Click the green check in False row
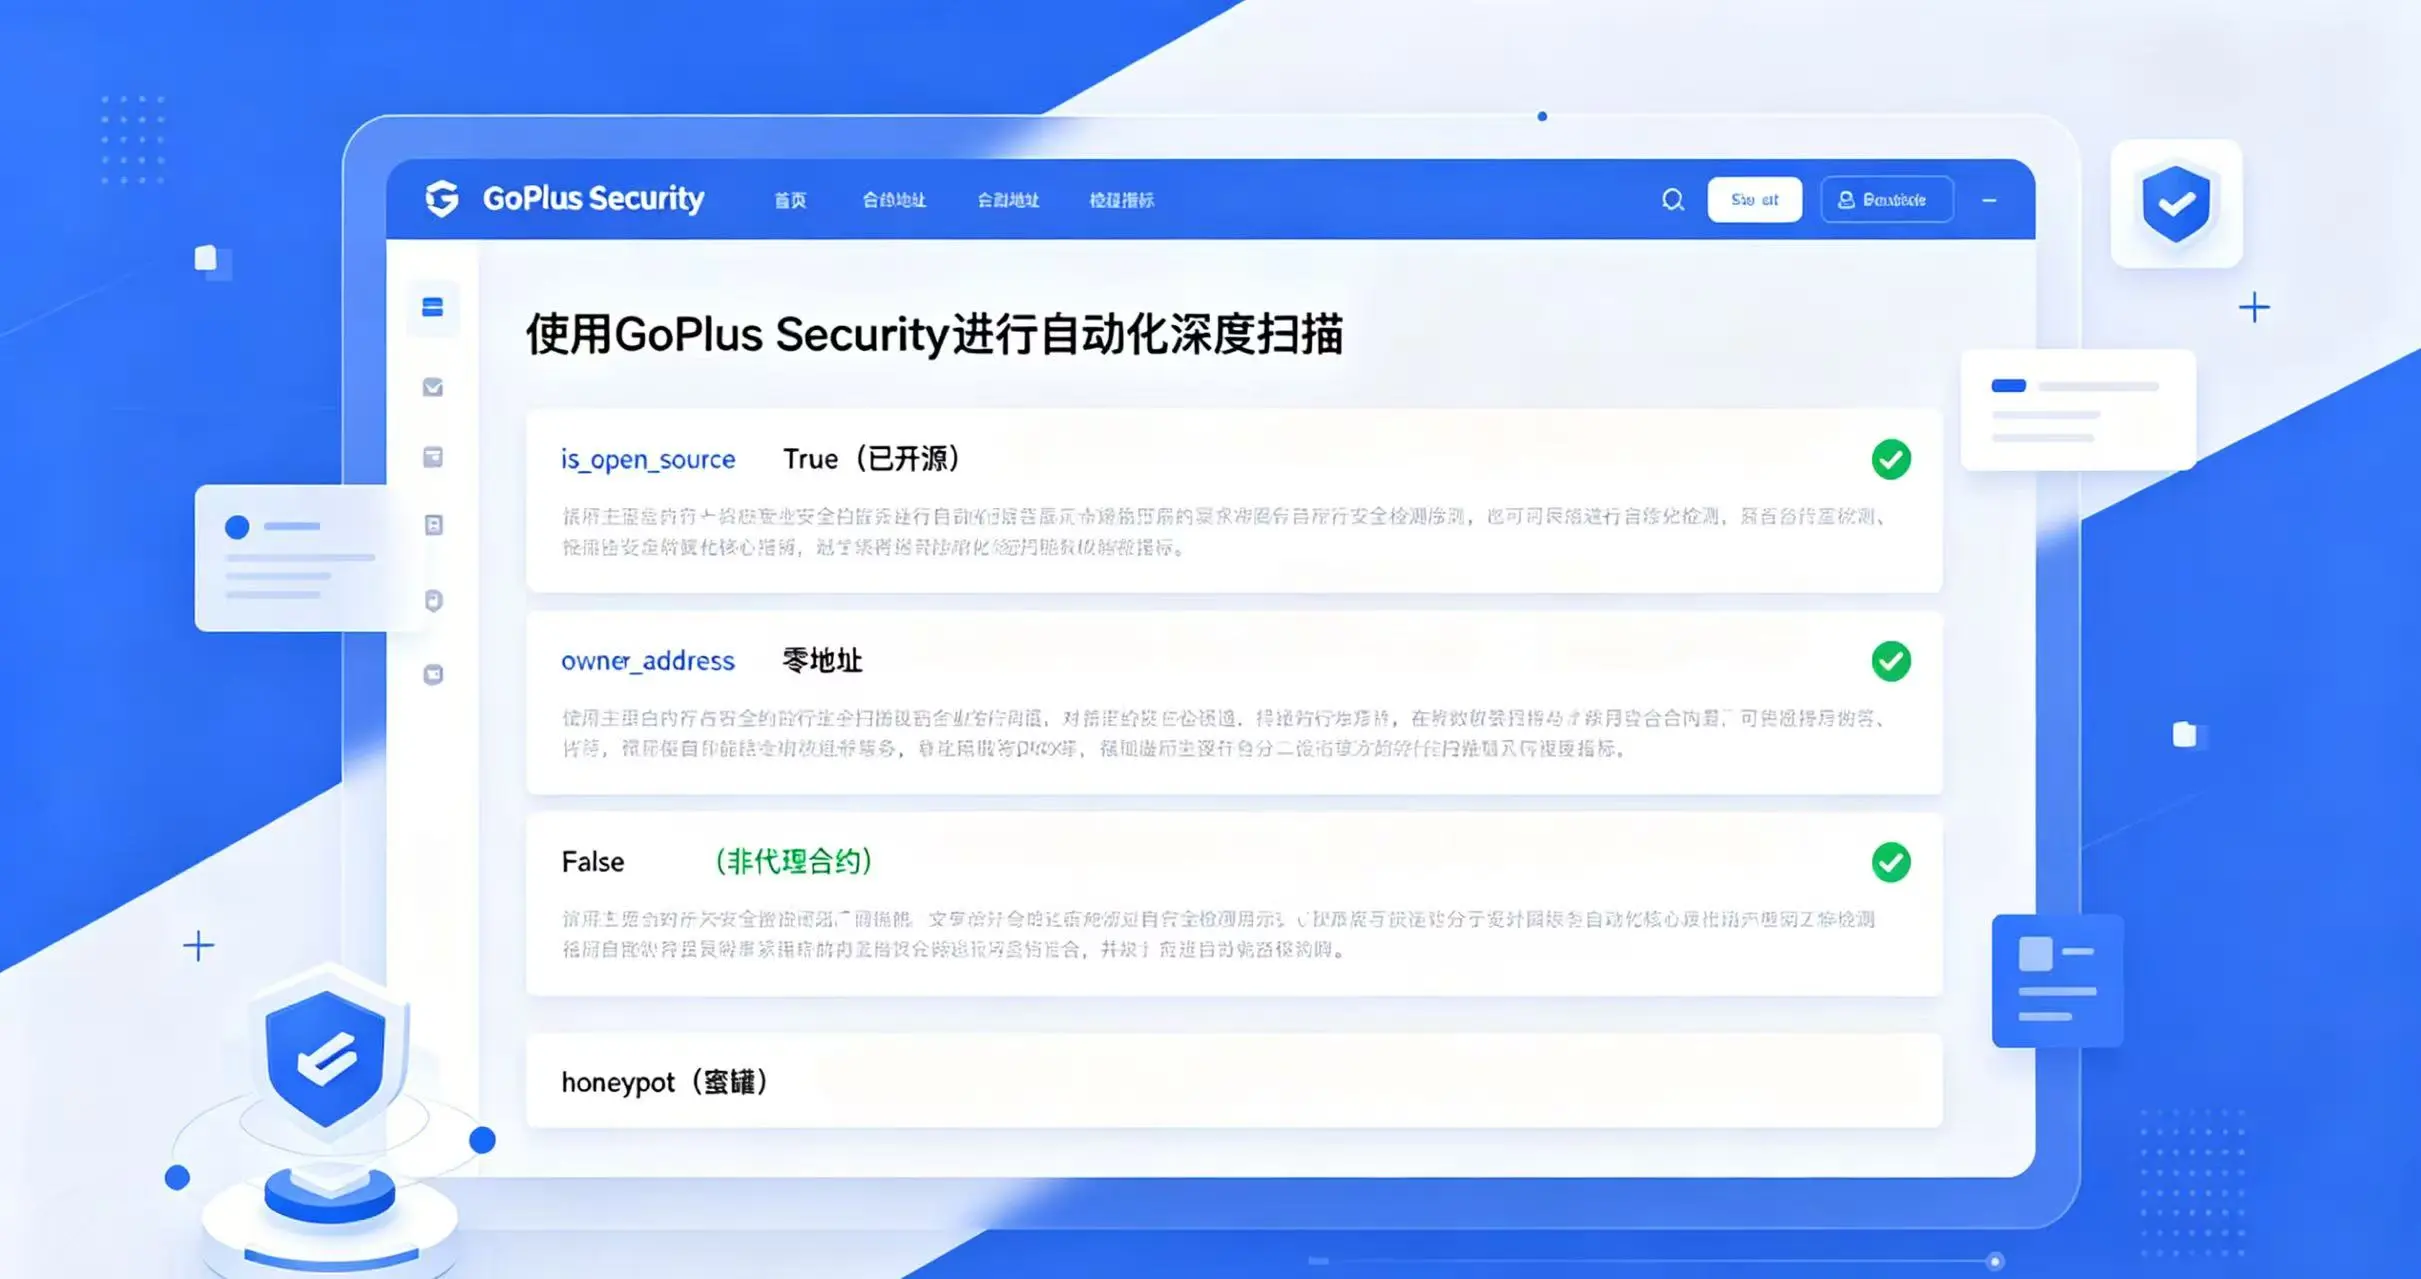The width and height of the screenshot is (2421, 1279). pyautogui.click(x=1890, y=862)
